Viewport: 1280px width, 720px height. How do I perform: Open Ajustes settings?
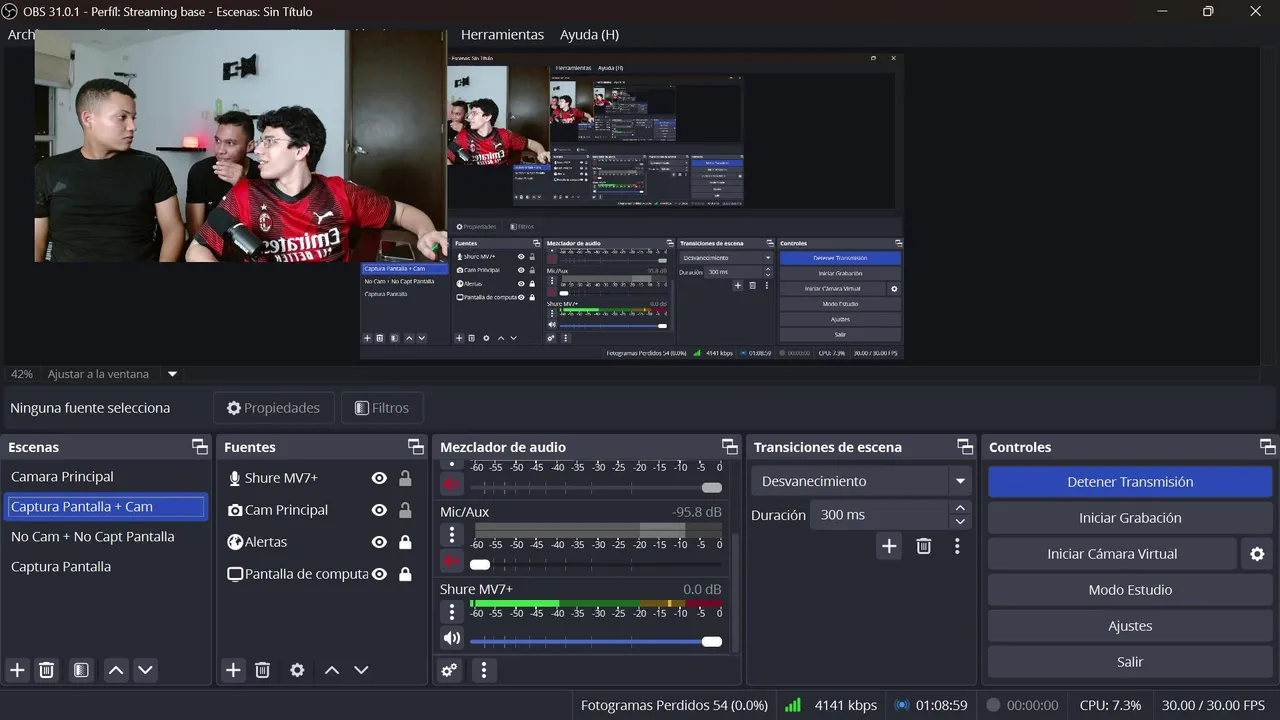click(1130, 626)
